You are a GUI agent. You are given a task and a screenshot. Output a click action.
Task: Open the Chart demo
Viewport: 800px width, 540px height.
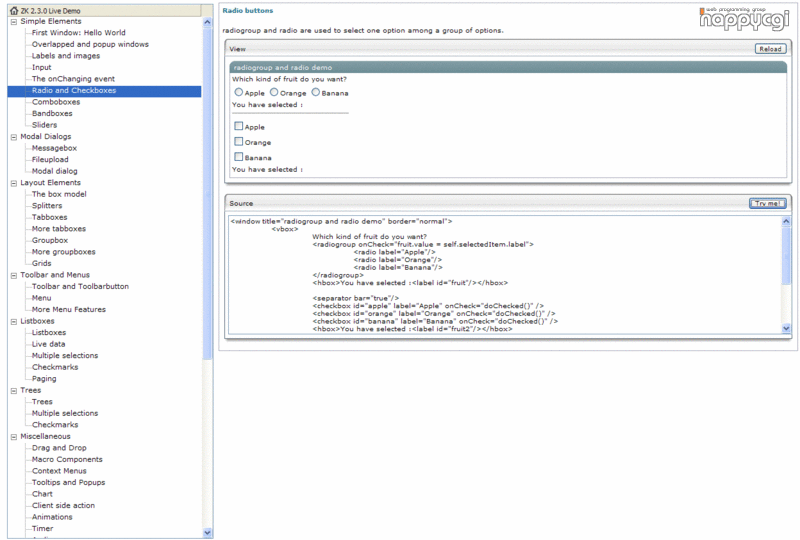pyautogui.click(x=42, y=494)
